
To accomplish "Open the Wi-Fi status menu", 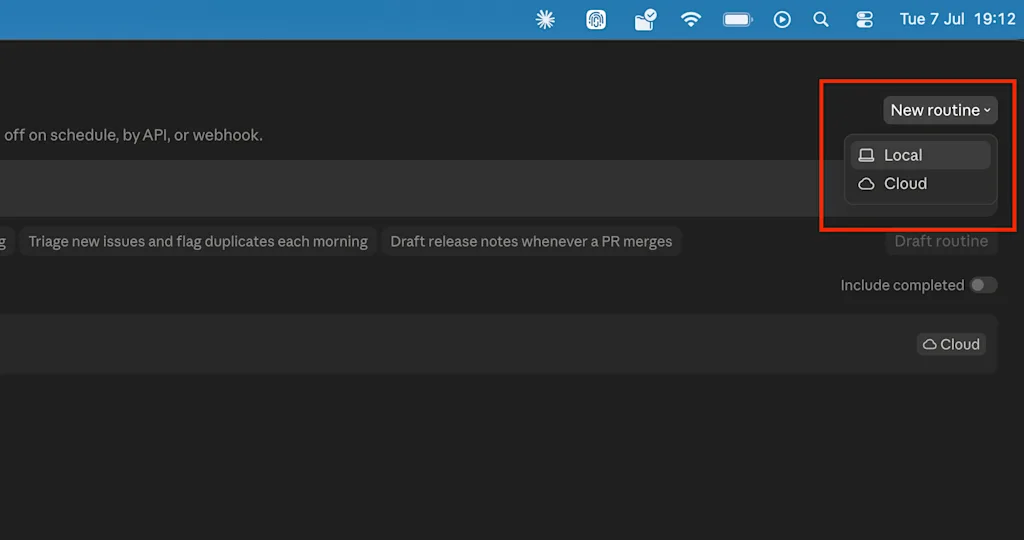I will tap(691, 20).
